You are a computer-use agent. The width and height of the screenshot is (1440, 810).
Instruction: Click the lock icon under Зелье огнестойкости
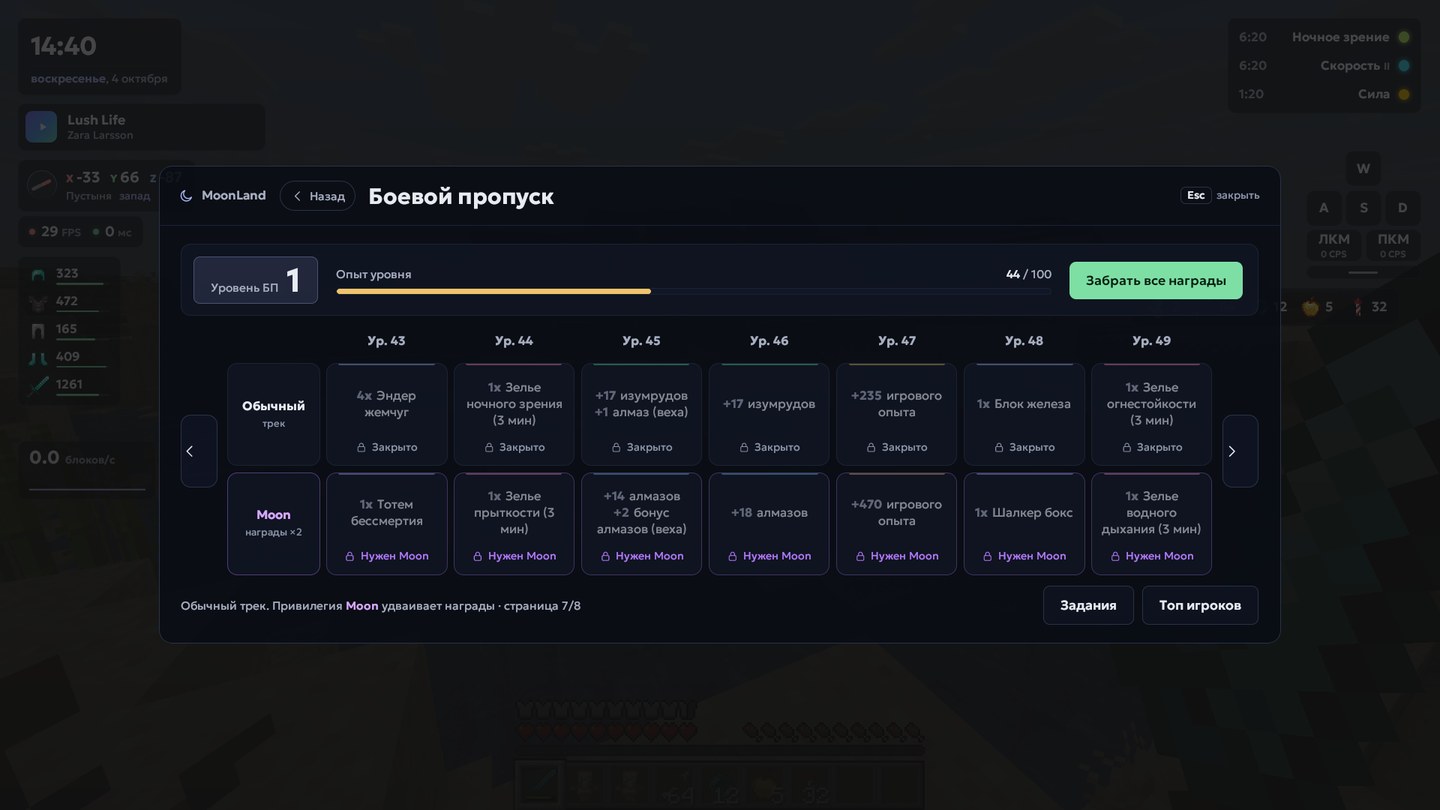(1127, 448)
